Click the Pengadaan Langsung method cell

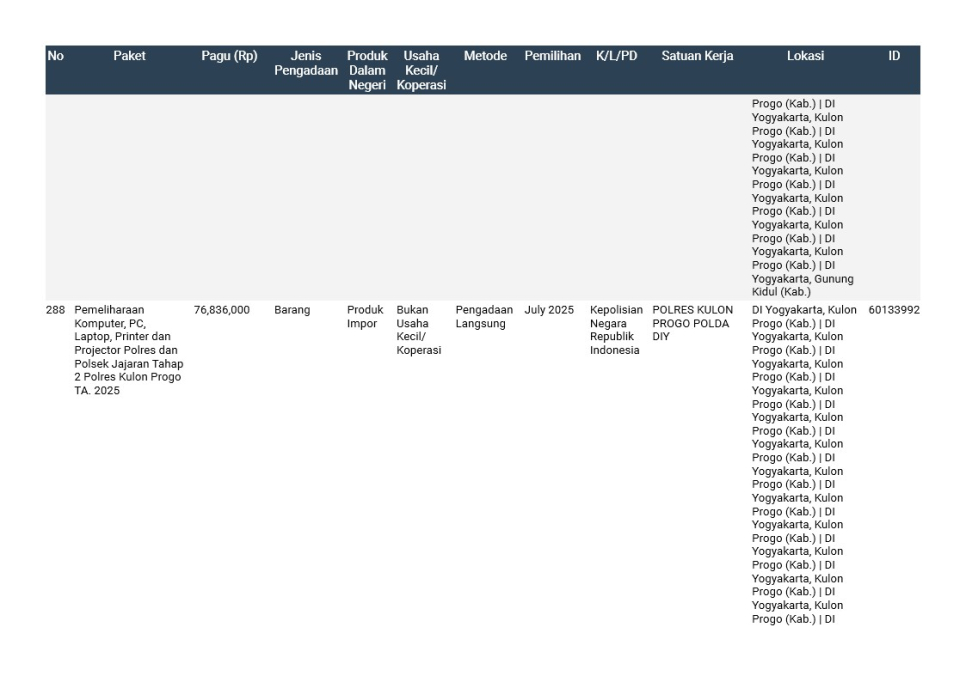(484, 317)
